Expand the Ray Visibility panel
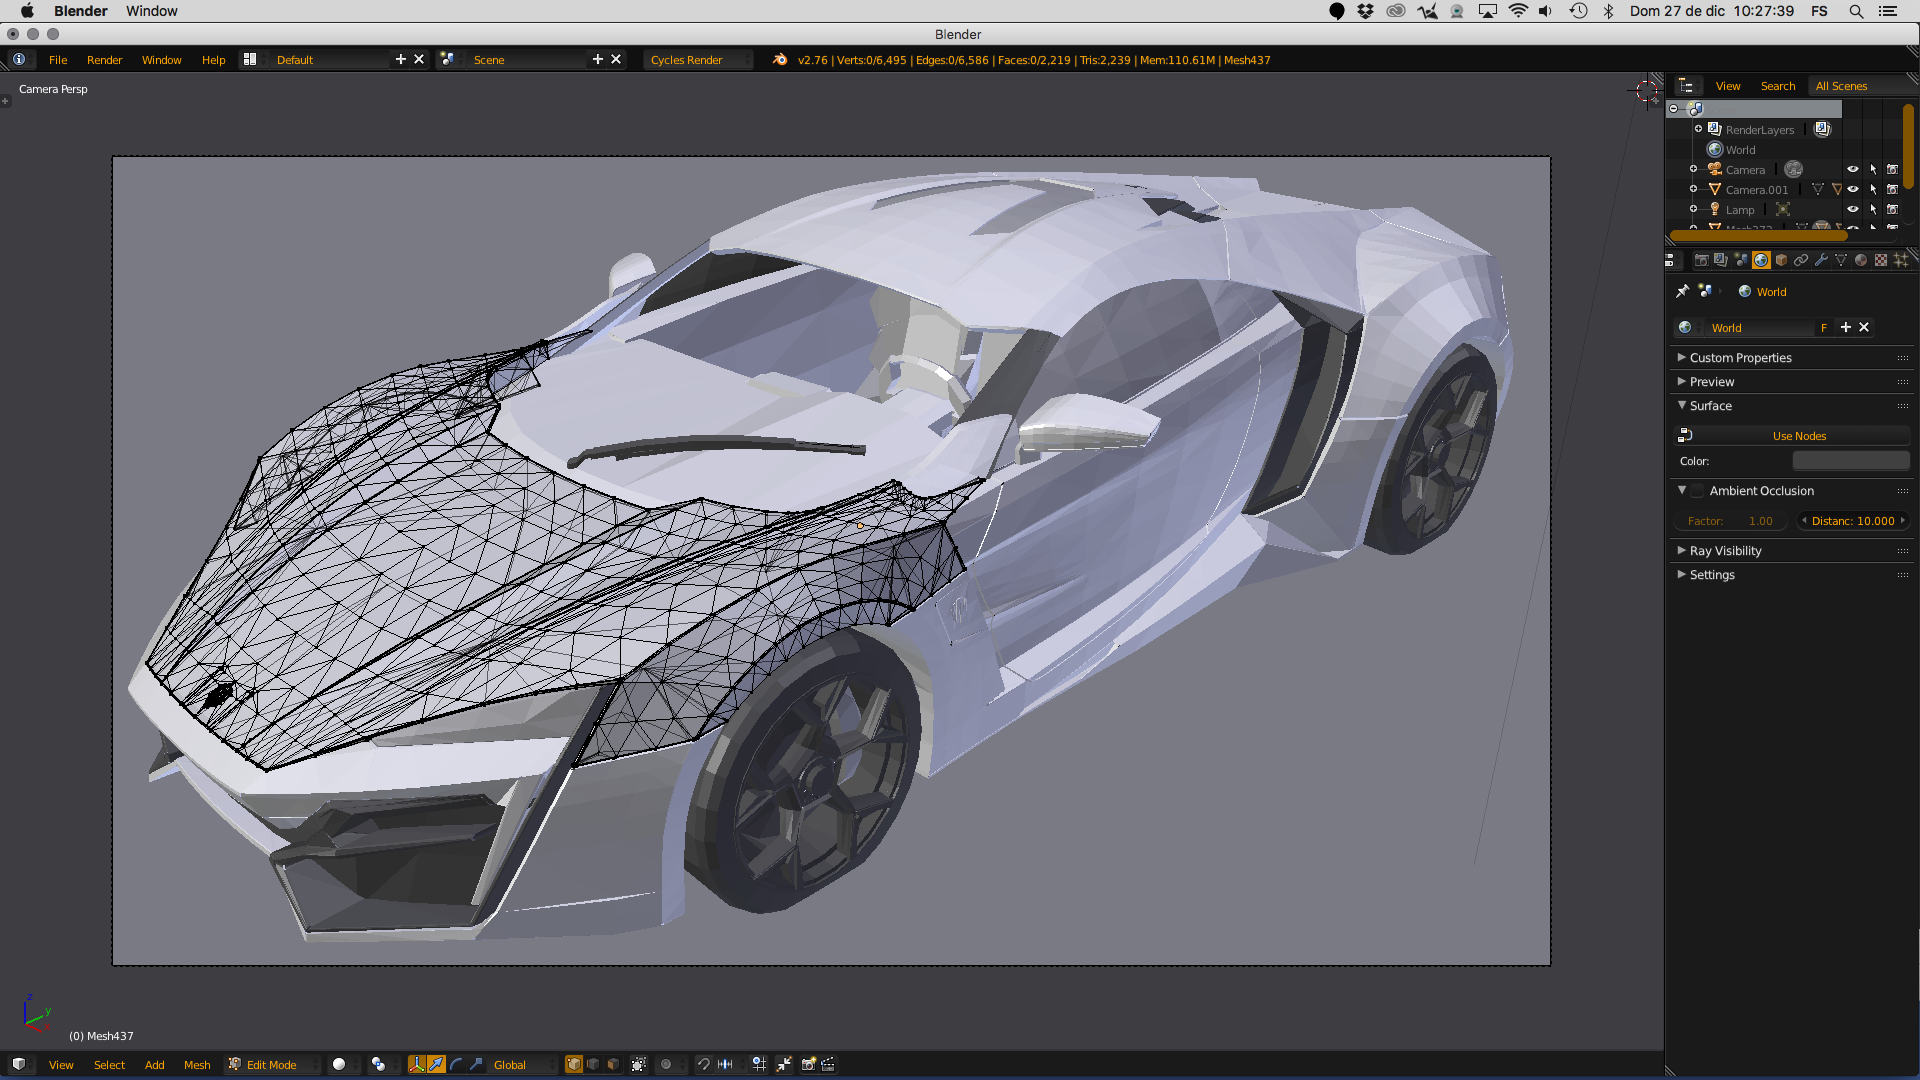 coord(1725,551)
